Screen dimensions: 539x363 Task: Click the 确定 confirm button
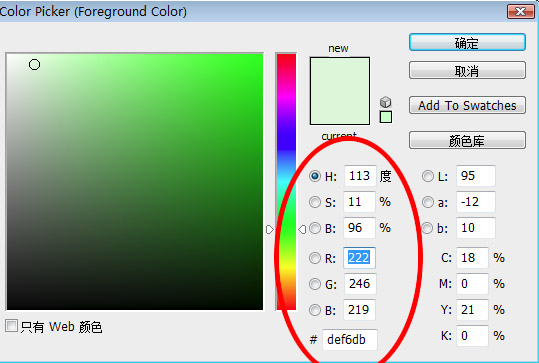(467, 43)
